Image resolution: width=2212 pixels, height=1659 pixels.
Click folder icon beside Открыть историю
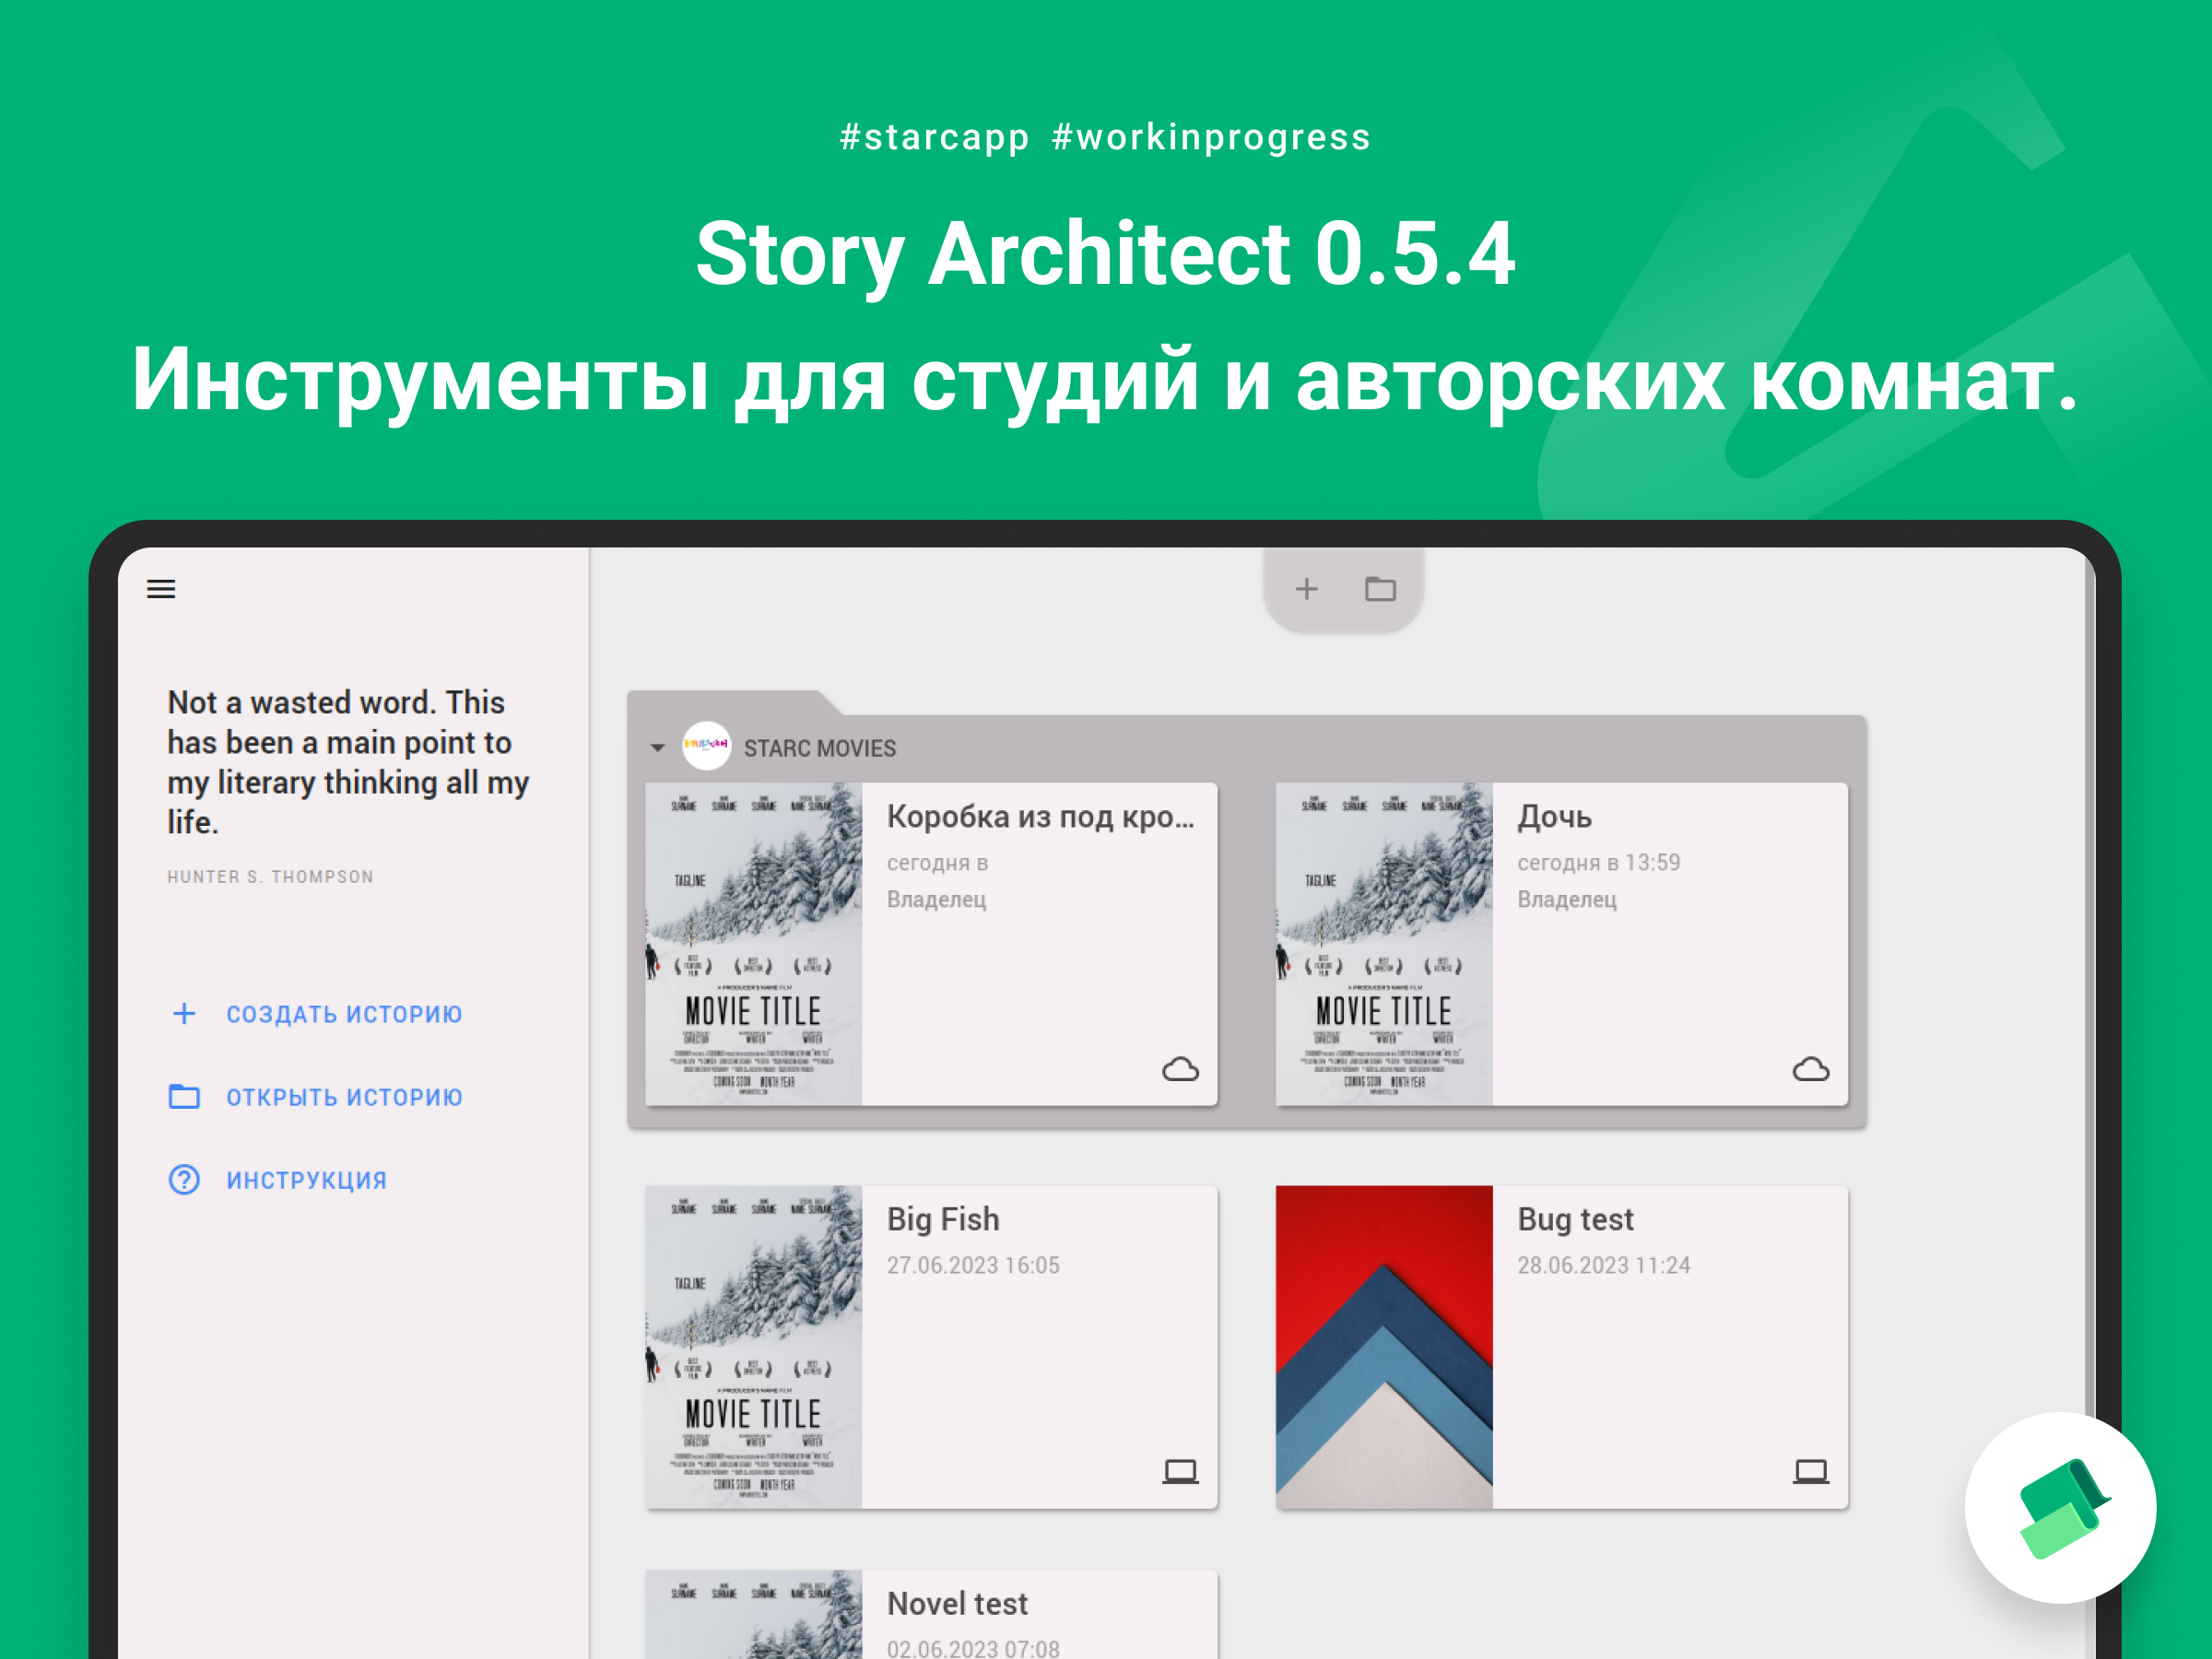184,1097
